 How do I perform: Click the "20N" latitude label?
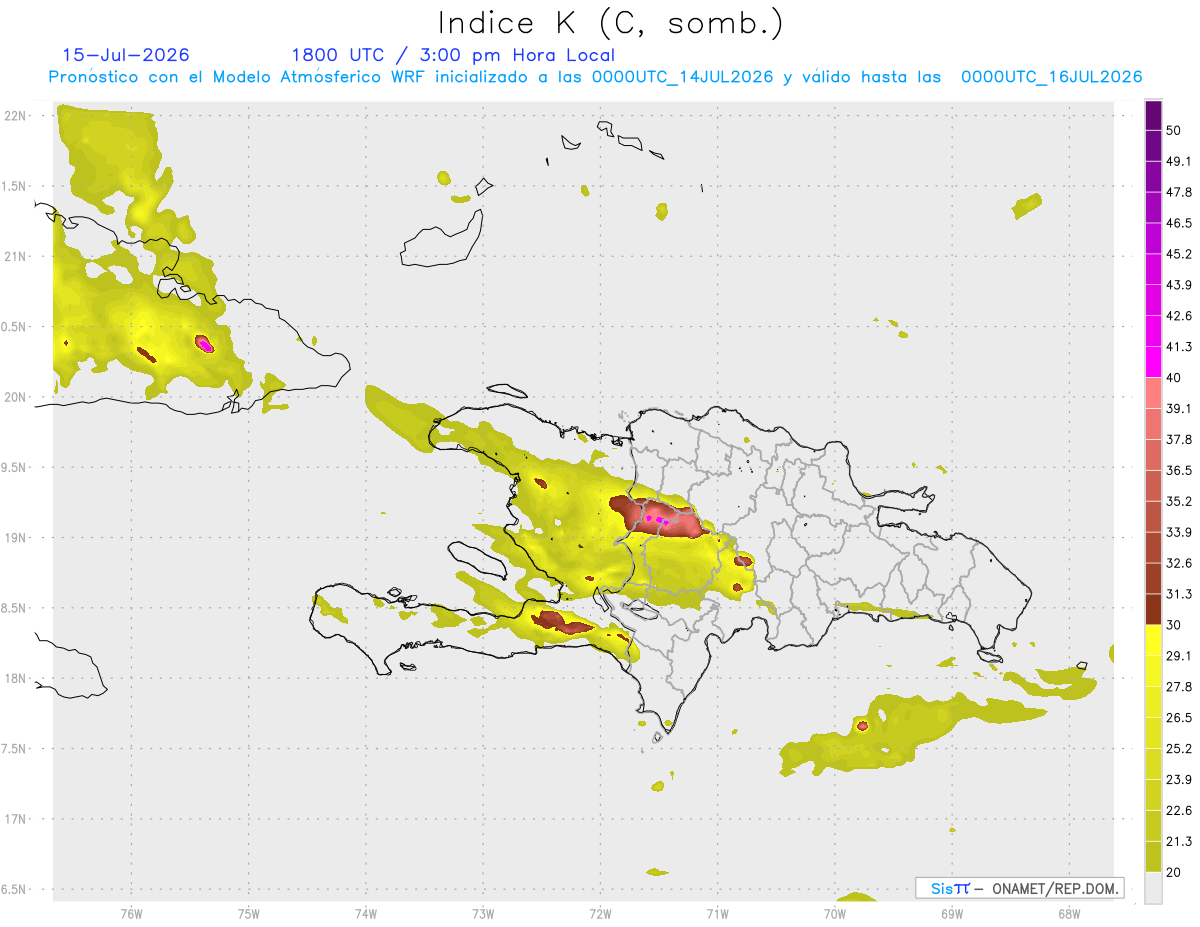point(16,397)
